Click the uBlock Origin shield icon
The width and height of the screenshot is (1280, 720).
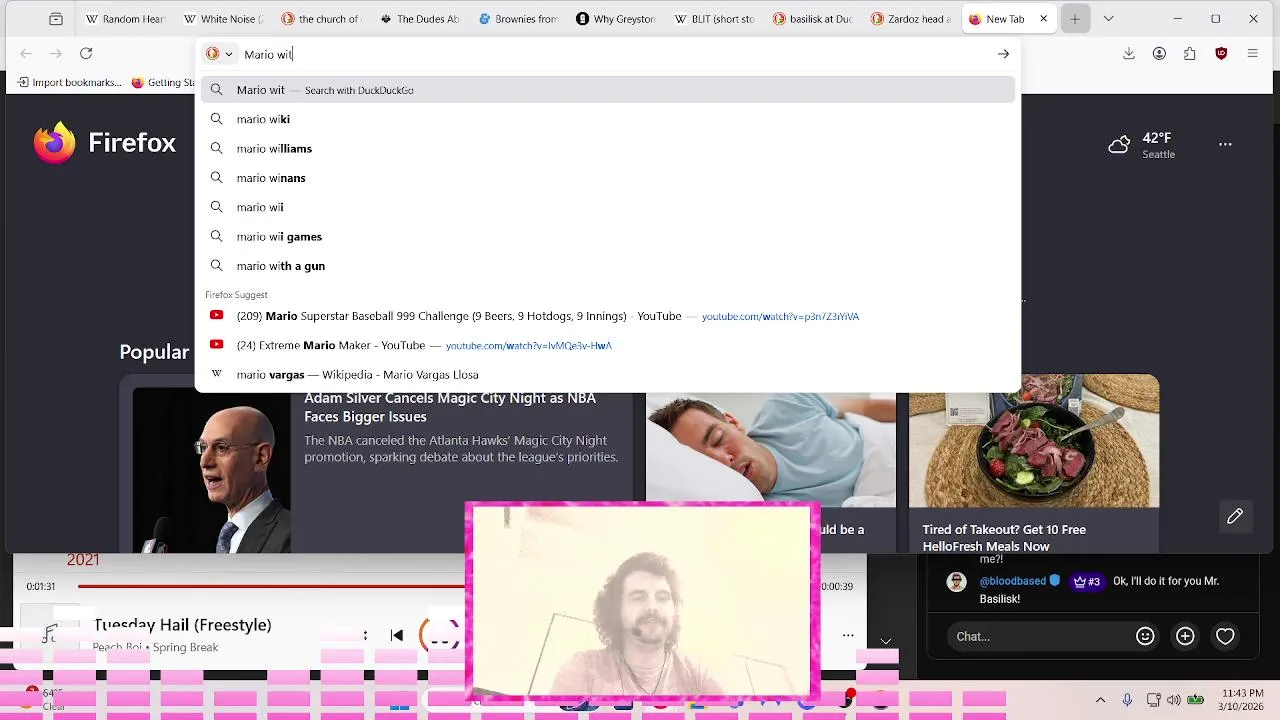[x=1221, y=54]
